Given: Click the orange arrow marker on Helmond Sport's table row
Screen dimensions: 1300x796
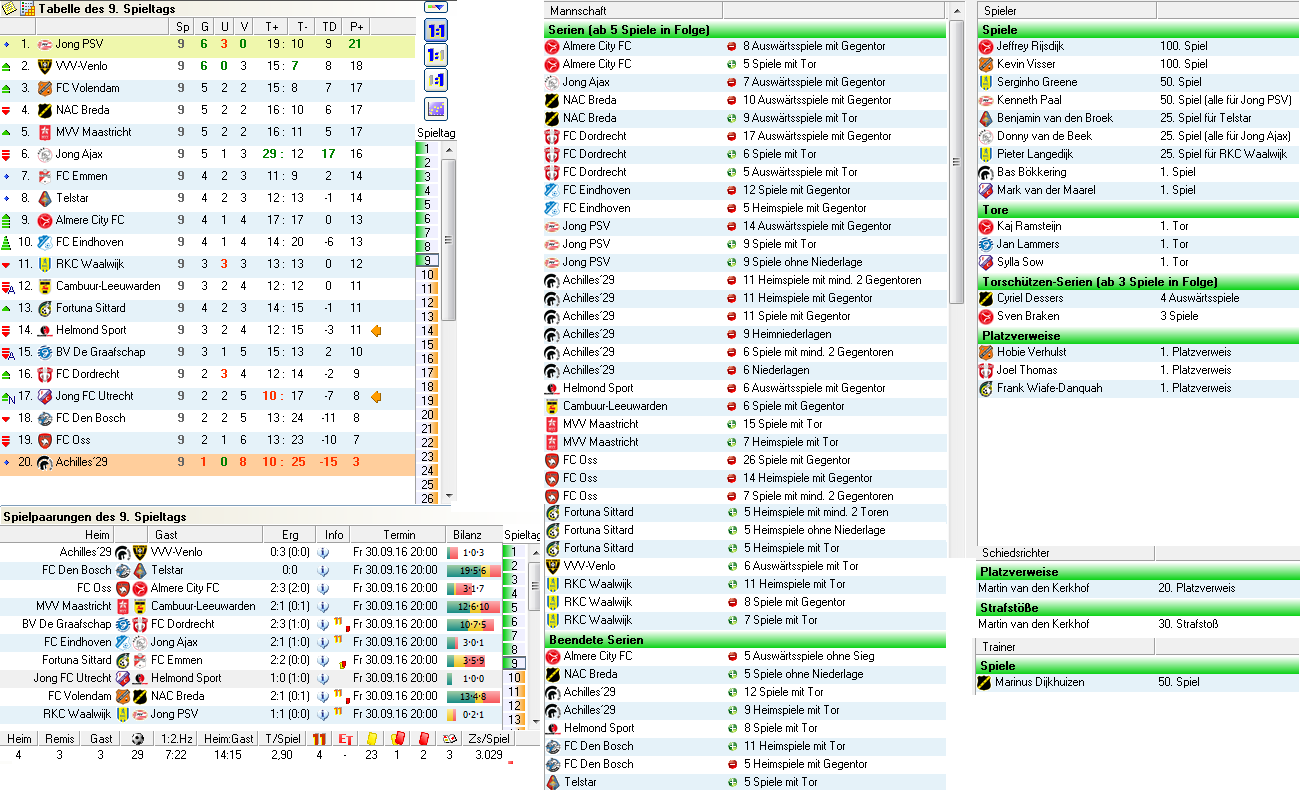Looking at the screenshot, I should pyautogui.click(x=376, y=330).
